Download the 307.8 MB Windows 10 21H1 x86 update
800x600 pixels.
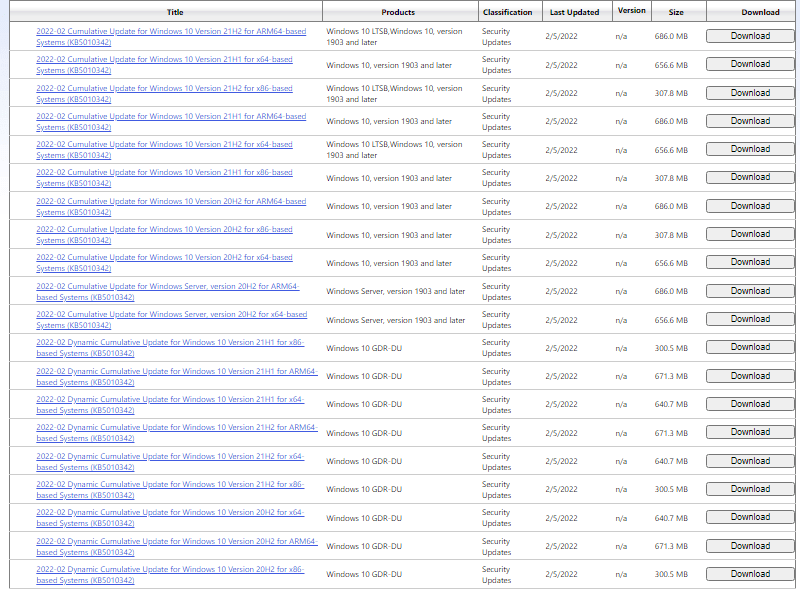tap(750, 177)
